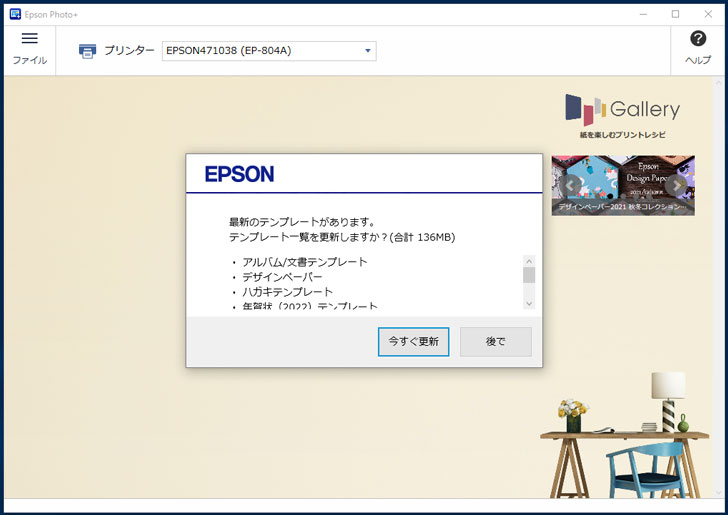728x515 pixels.
Task: Click the dialog list scrollbar down arrow
Action: [x=529, y=304]
